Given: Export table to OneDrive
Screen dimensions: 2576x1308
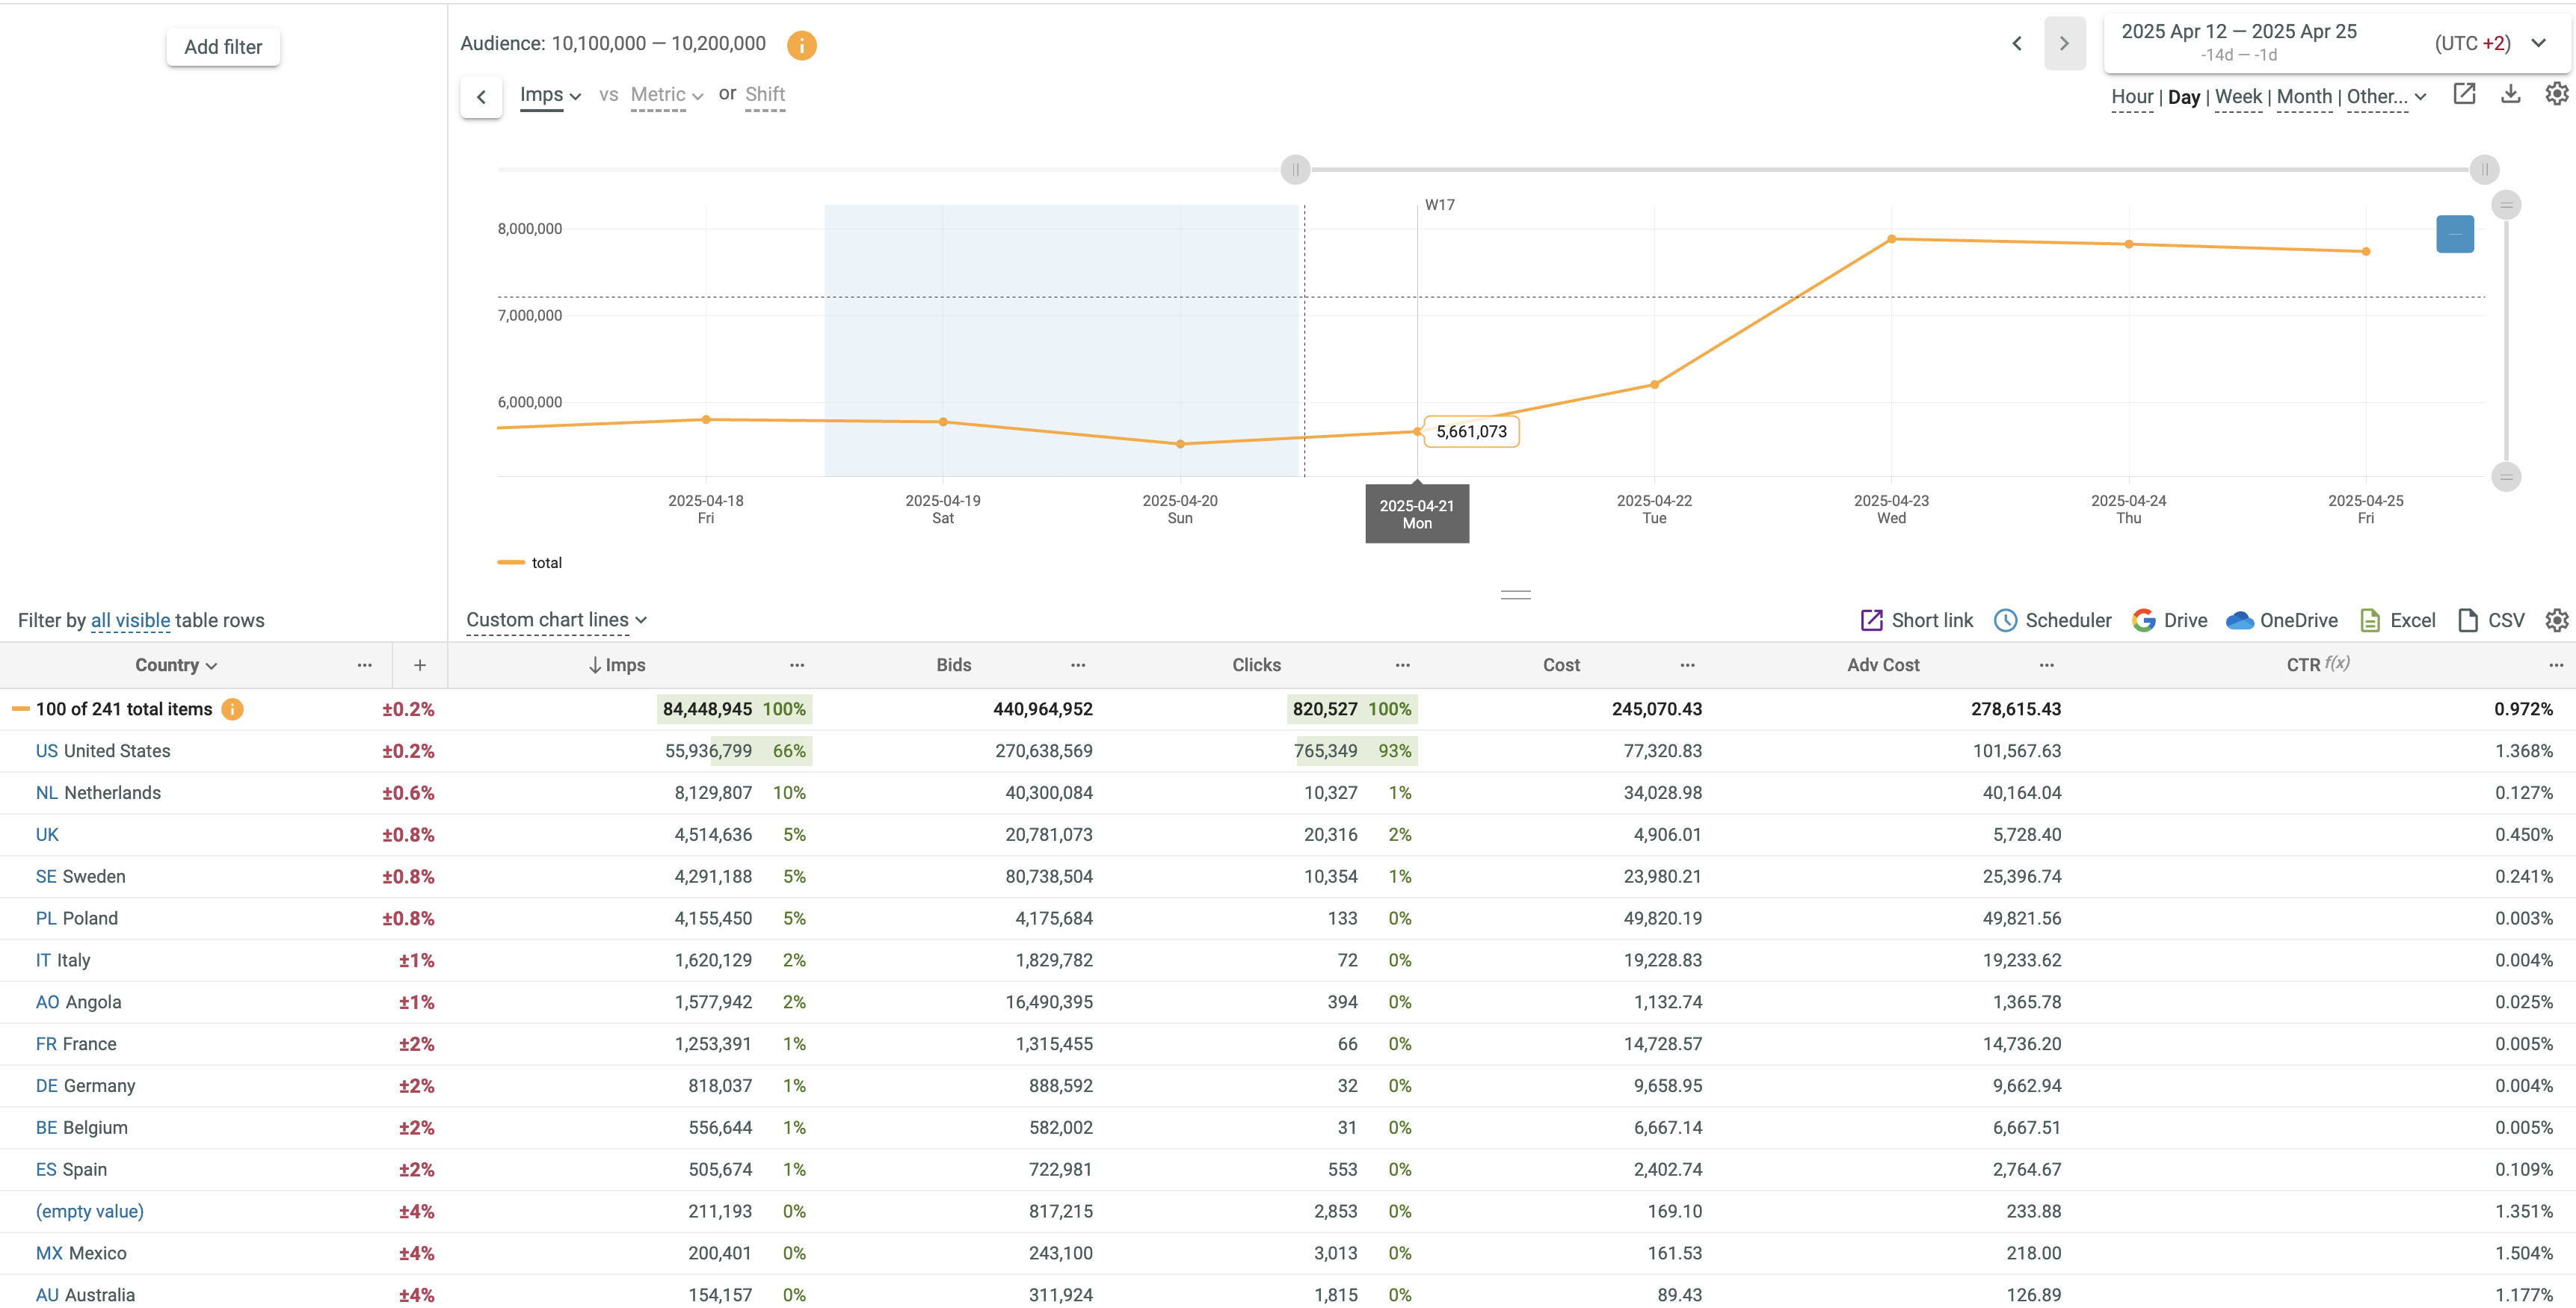Looking at the screenshot, I should [x=2282, y=620].
